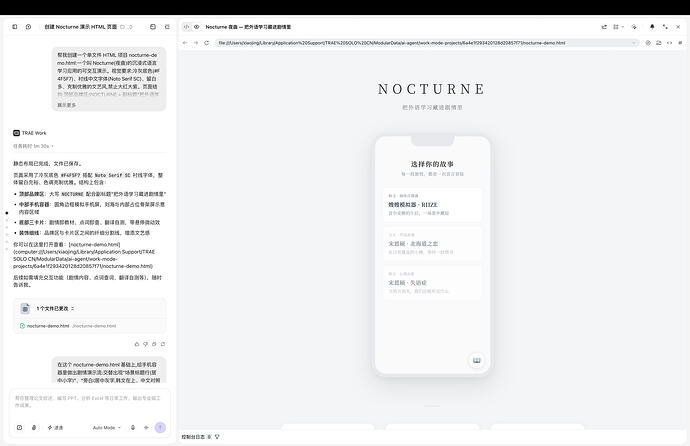The width and height of the screenshot is (690, 446).
Task: Toggle the left sidebar panel icon
Action: coord(15,27)
